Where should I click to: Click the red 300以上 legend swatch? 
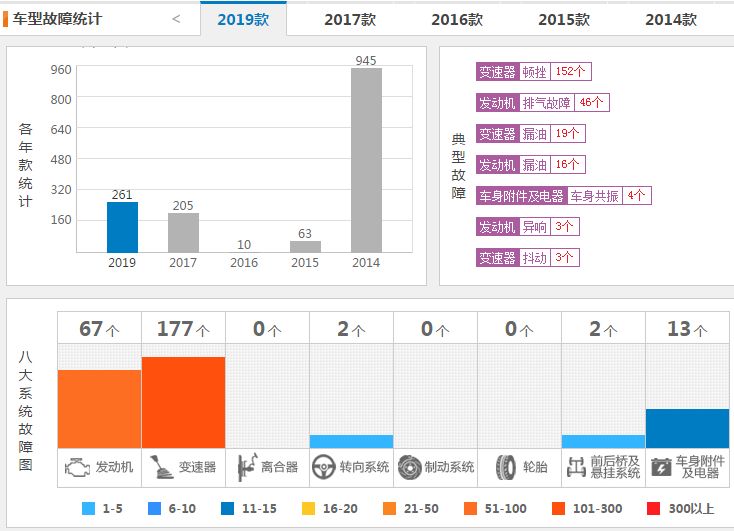(654, 509)
